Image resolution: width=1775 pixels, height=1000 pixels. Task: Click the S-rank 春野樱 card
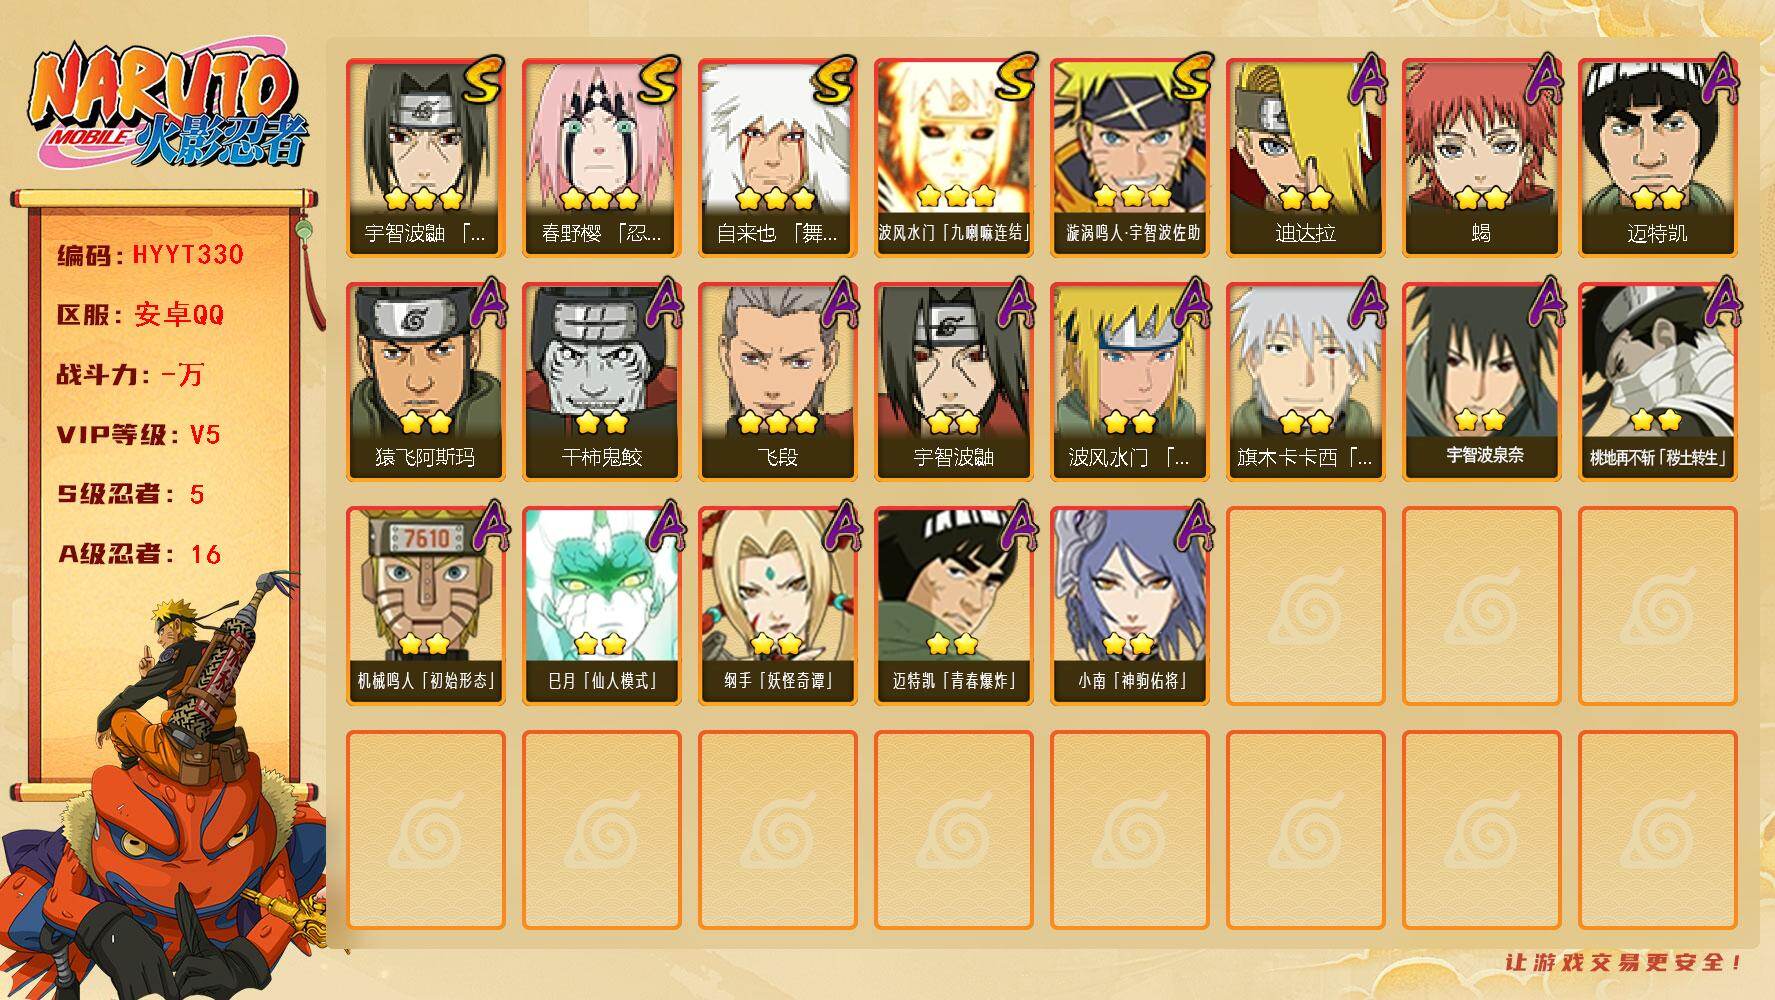click(601, 158)
